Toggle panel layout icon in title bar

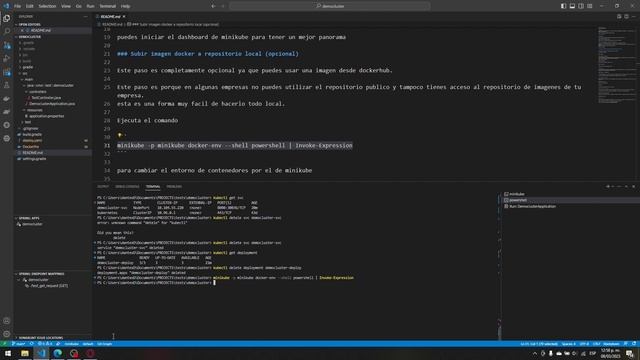tap(572, 6)
